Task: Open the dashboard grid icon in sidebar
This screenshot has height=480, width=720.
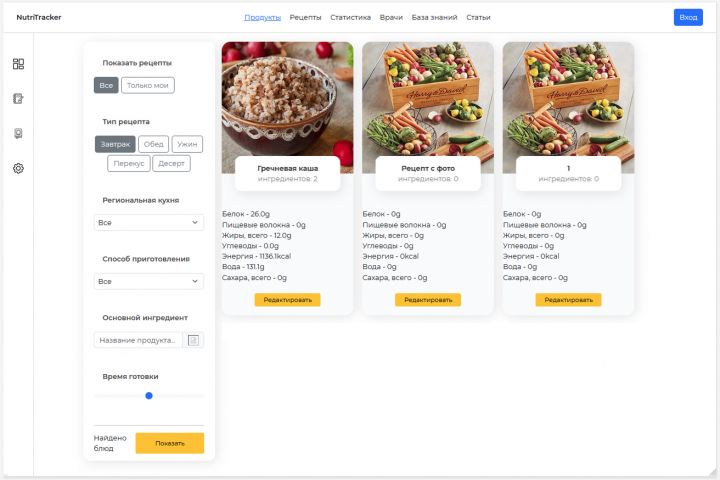Action: tap(18, 64)
